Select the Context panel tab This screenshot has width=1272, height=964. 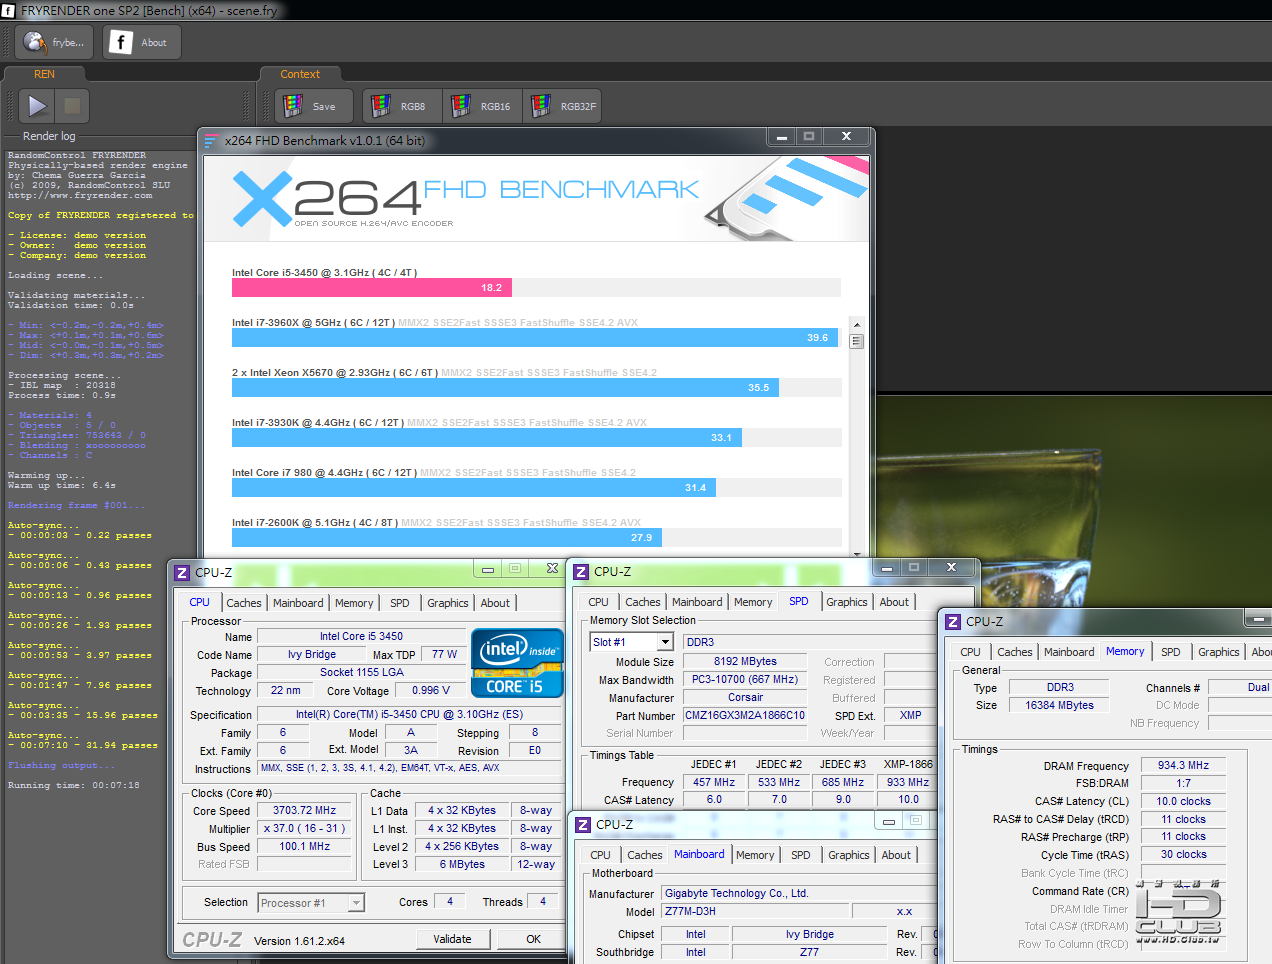pyautogui.click(x=300, y=74)
